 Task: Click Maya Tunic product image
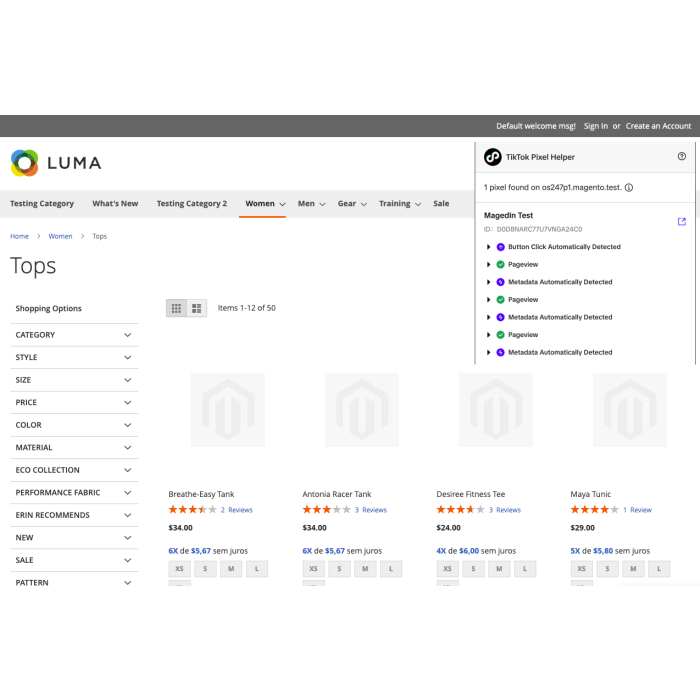(630, 410)
